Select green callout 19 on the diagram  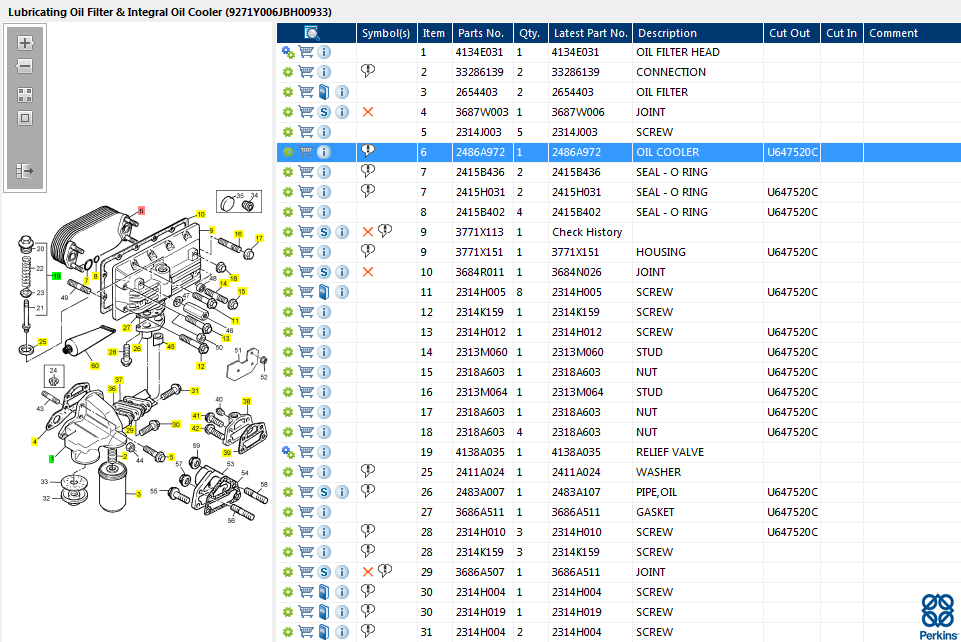click(56, 276)
